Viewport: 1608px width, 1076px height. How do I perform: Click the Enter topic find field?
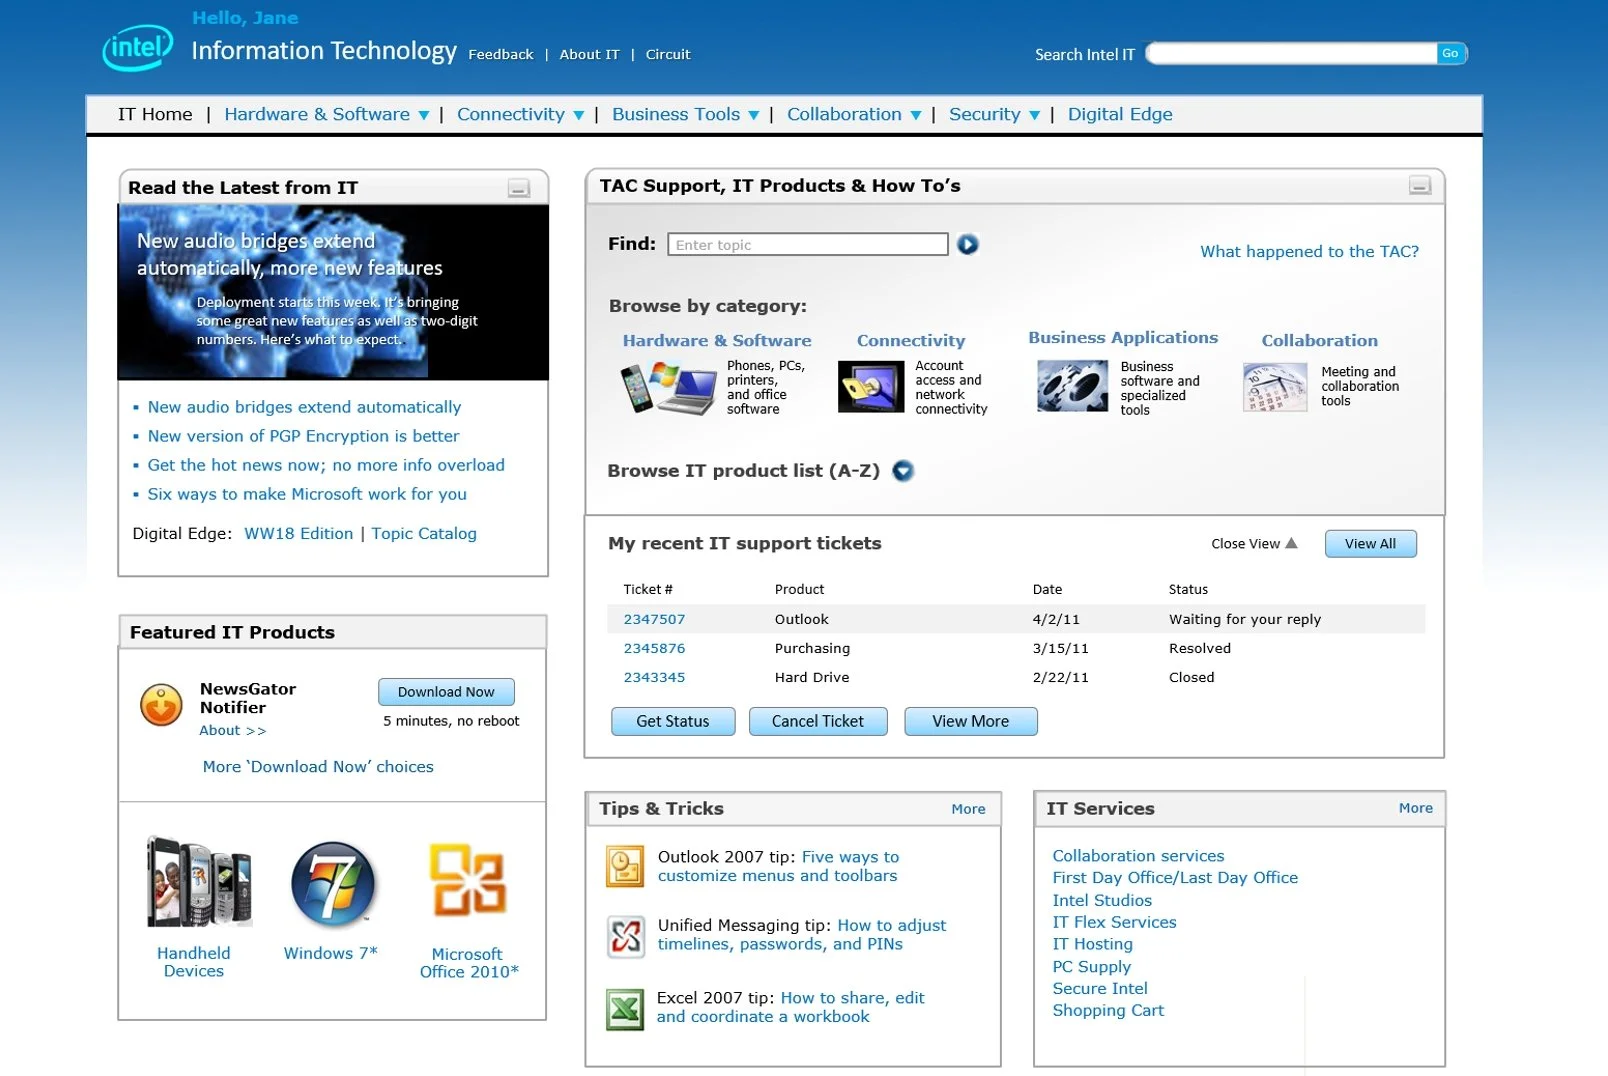[808, 244]
